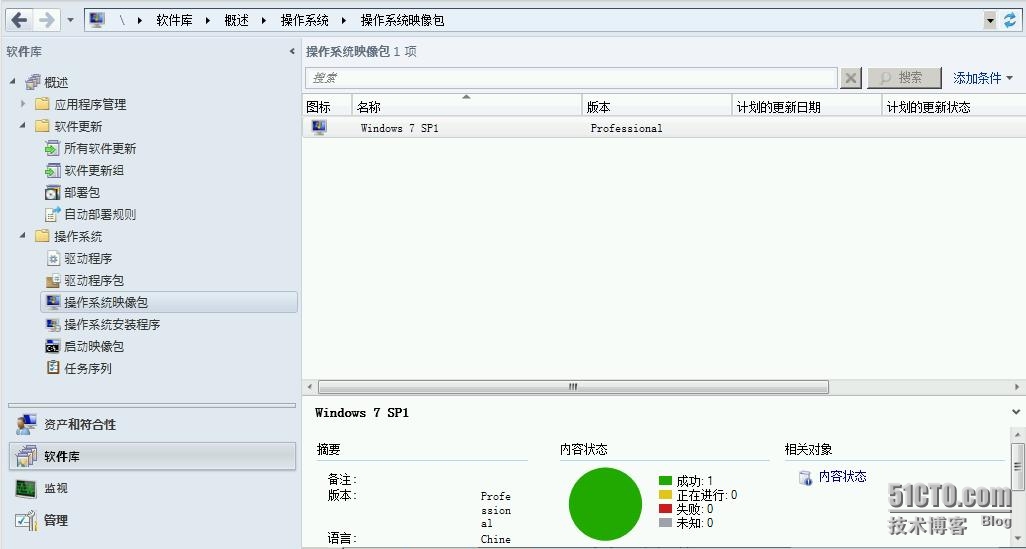Open the 驱动程序 node icon

pos(53,258)
